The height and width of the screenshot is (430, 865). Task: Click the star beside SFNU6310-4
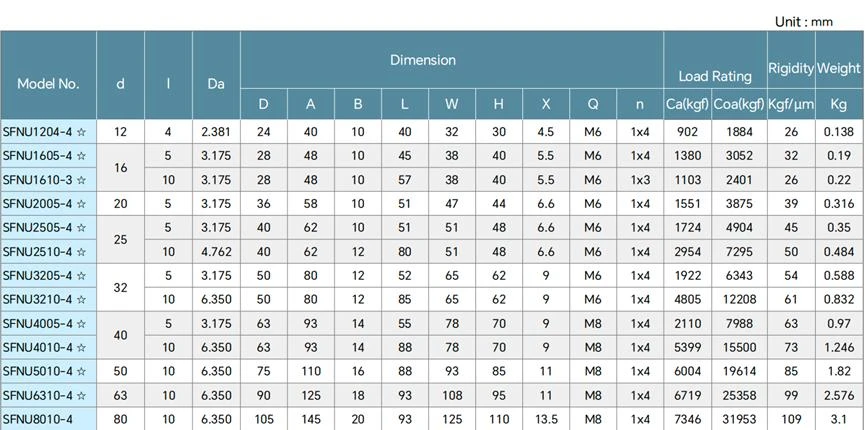click(82, 396)
